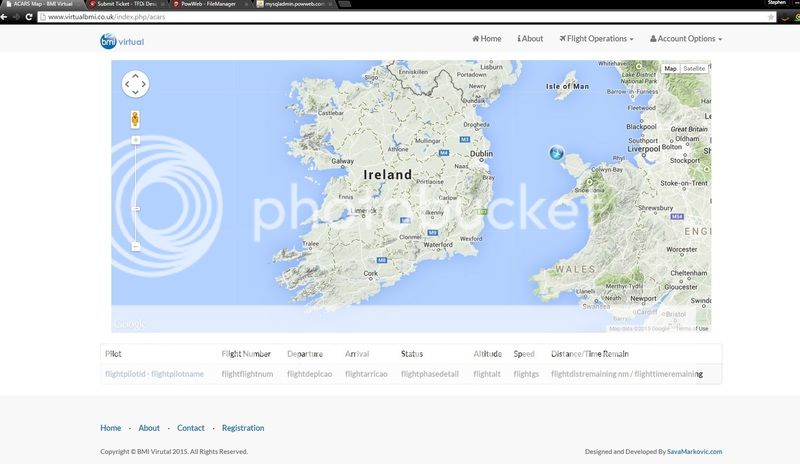Go to Home in the top navigation

pos(486,39)
